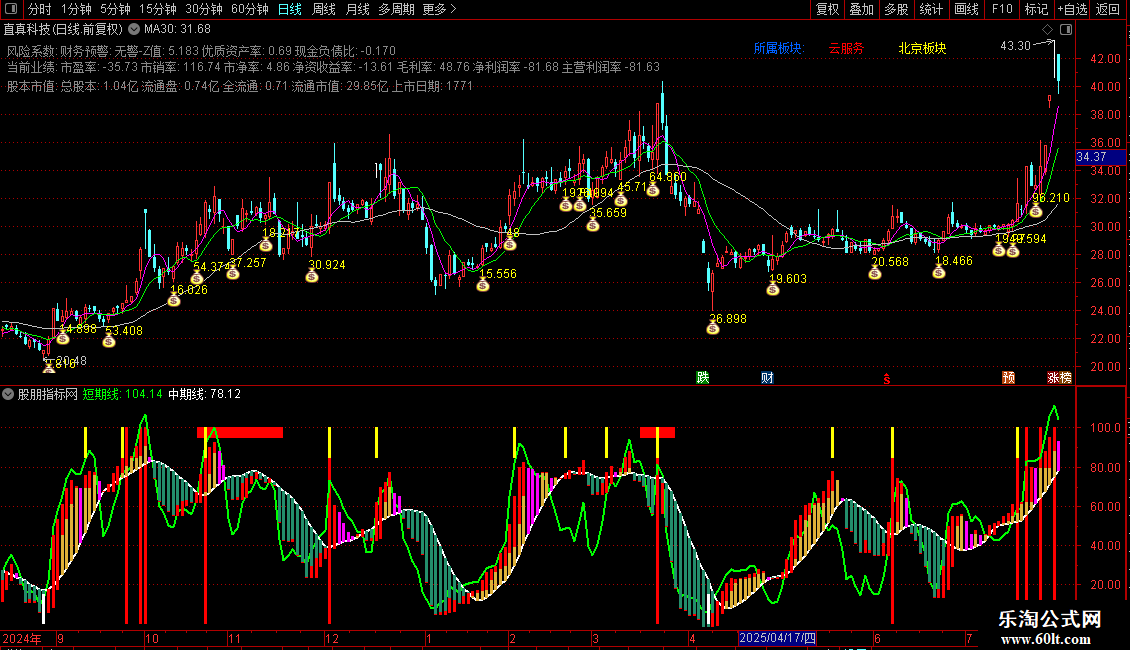
Task: Select the 15分钟 period tab
Action: pos(157,9)
